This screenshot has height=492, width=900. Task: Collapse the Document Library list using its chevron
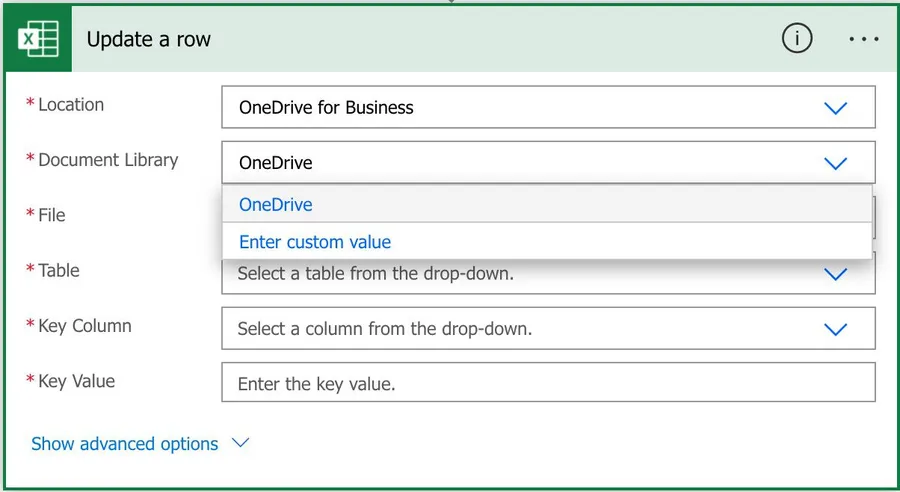[x=835, y=163]
